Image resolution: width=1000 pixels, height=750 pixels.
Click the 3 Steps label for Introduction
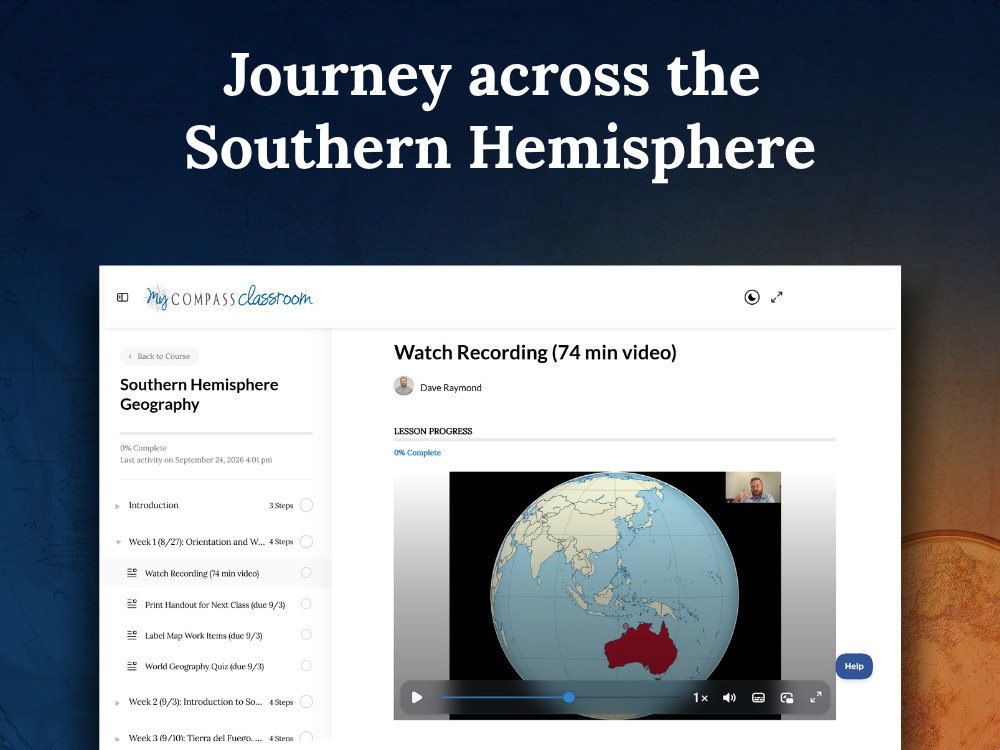coord(281,506)
